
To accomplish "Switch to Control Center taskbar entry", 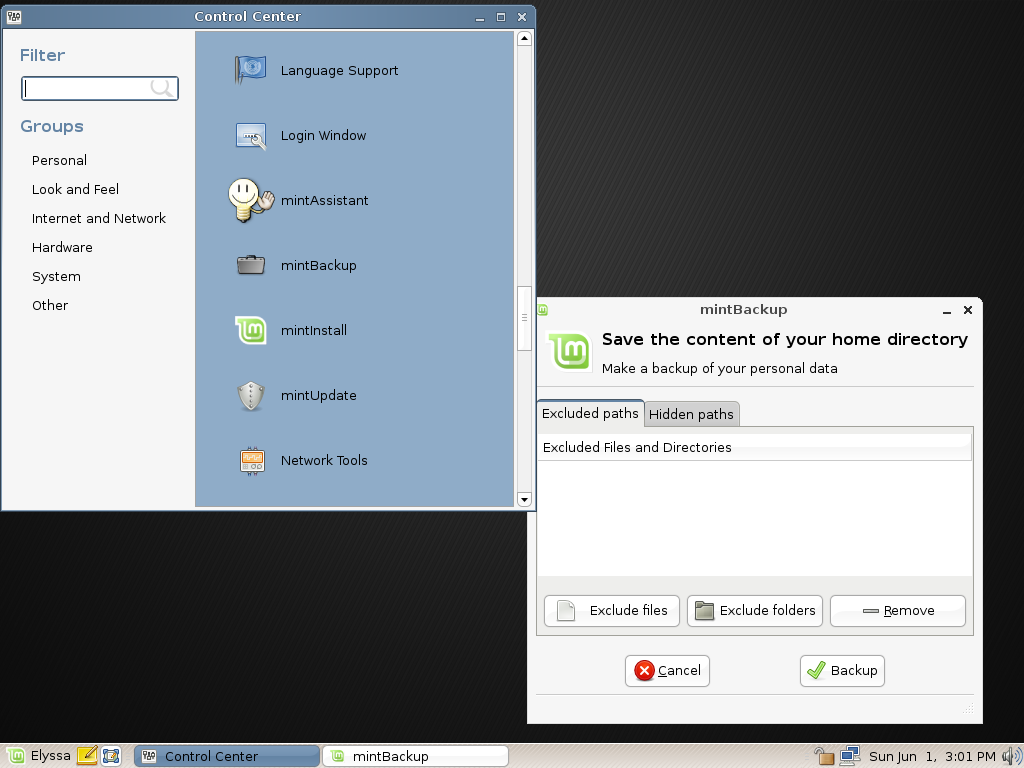I will point(227,756).
